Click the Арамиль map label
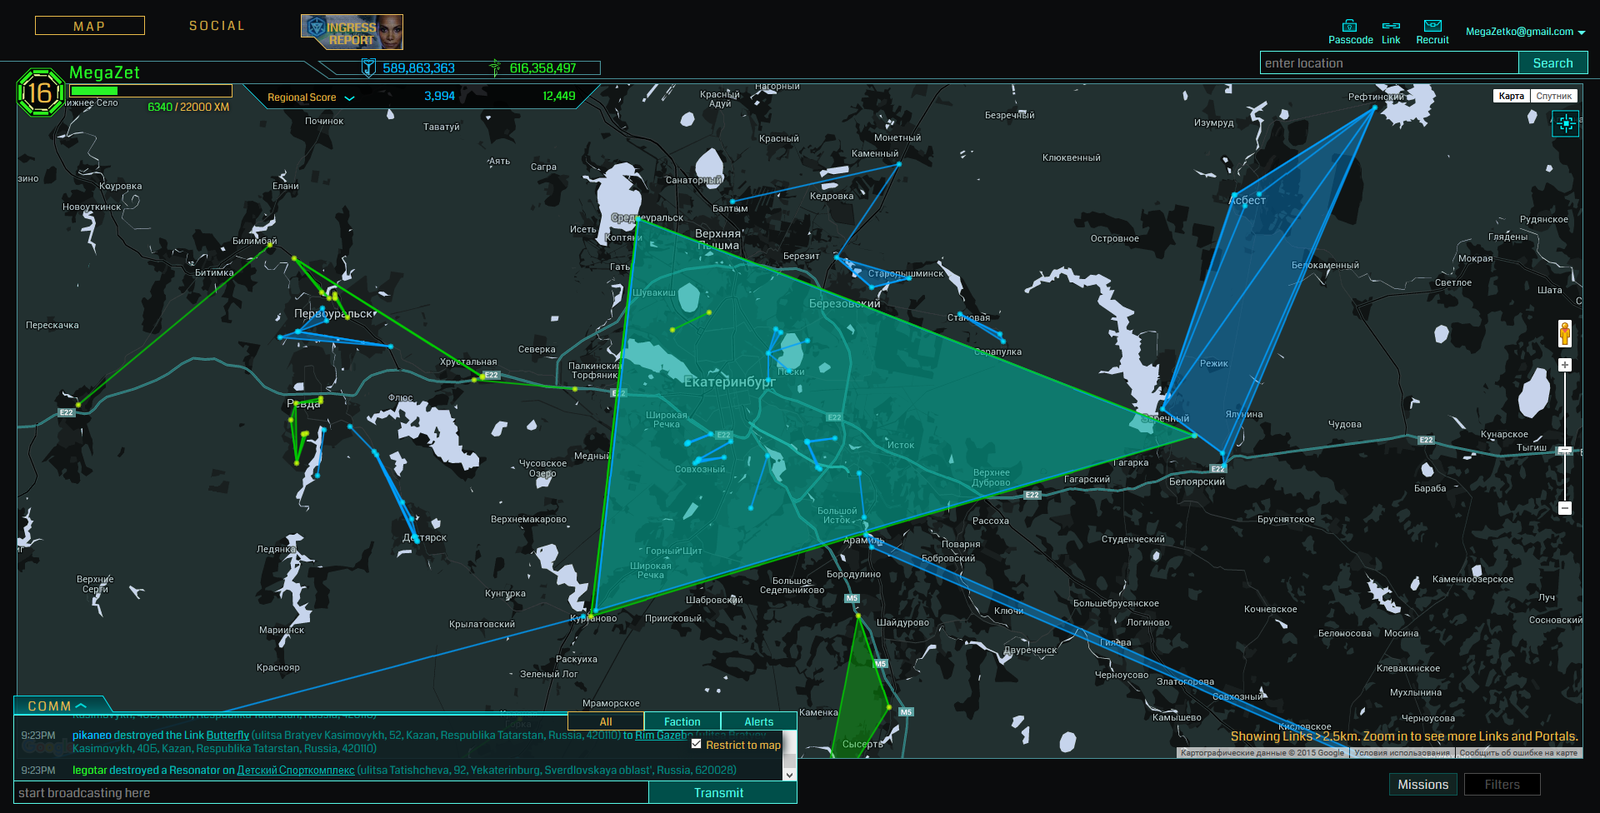Screen dimensions: 1600x813 (x=862, y=540)
